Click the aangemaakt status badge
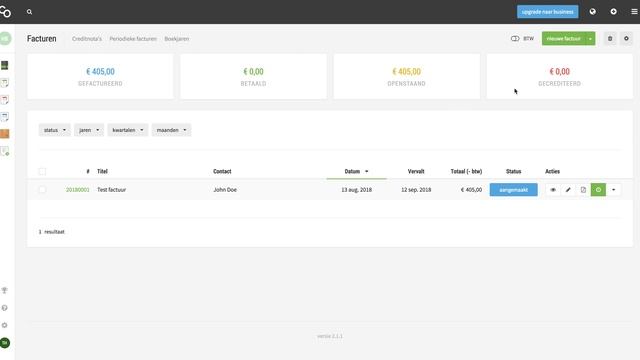Screen dimensions: 640x360 pos(513,190)
